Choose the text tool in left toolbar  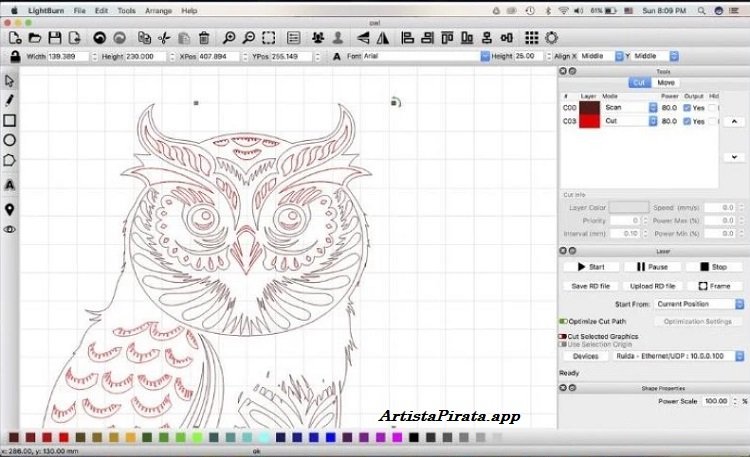coord(10,185)
